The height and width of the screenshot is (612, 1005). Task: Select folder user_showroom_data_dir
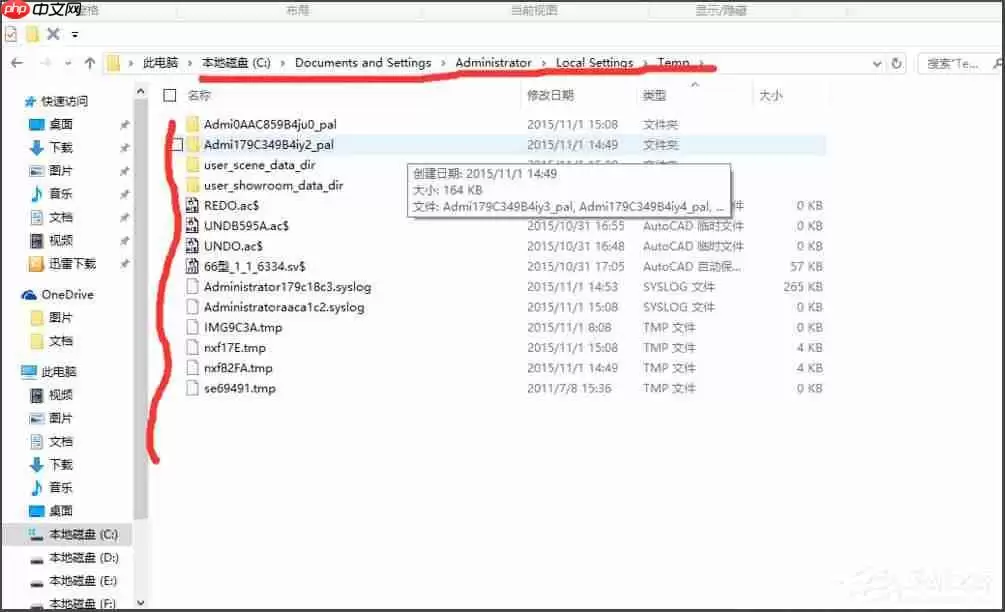[x=274, y=186]
